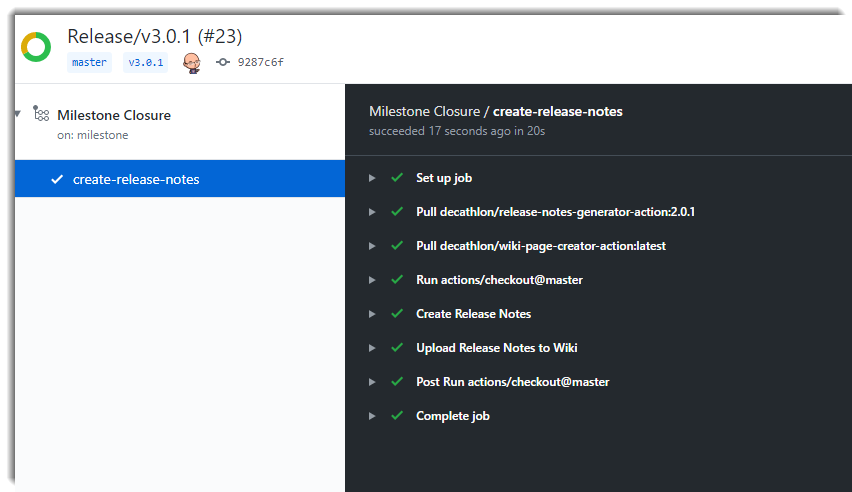Click green check for Create Release Notes

point(397,313)
